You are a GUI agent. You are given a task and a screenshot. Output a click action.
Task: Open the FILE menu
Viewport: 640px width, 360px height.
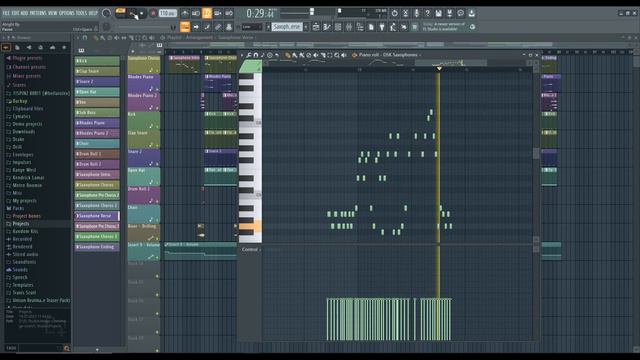[x=6, y=13]
